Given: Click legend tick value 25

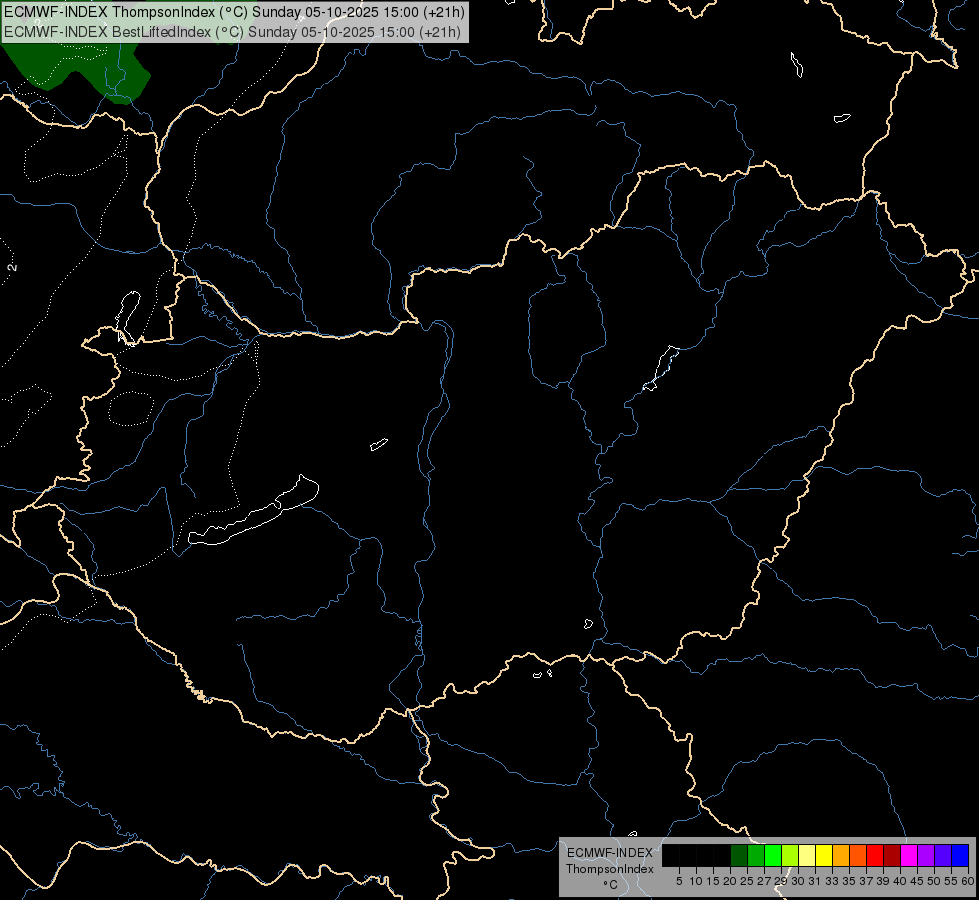Looking at the screenshot, I should (x=747, y=881).
